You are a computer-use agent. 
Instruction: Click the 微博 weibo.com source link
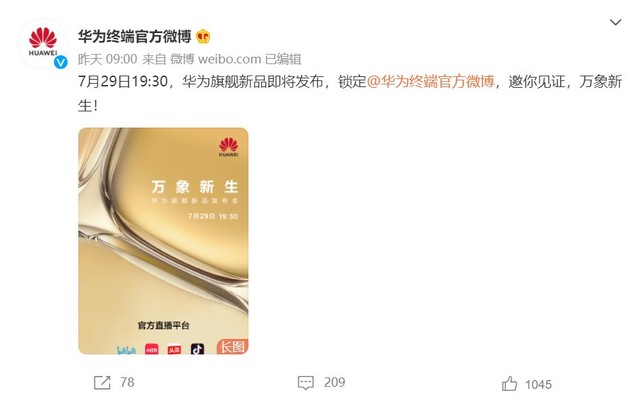216,59
